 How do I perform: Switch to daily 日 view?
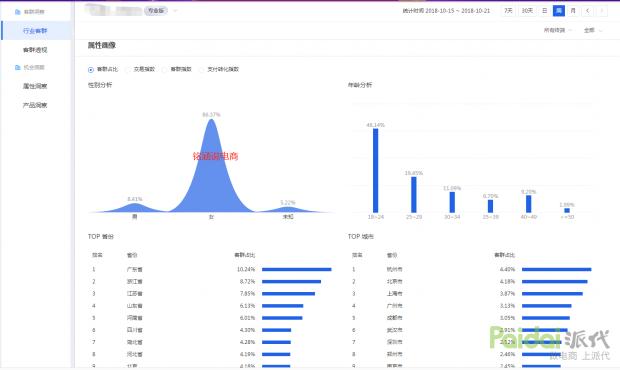click(544, 11)
